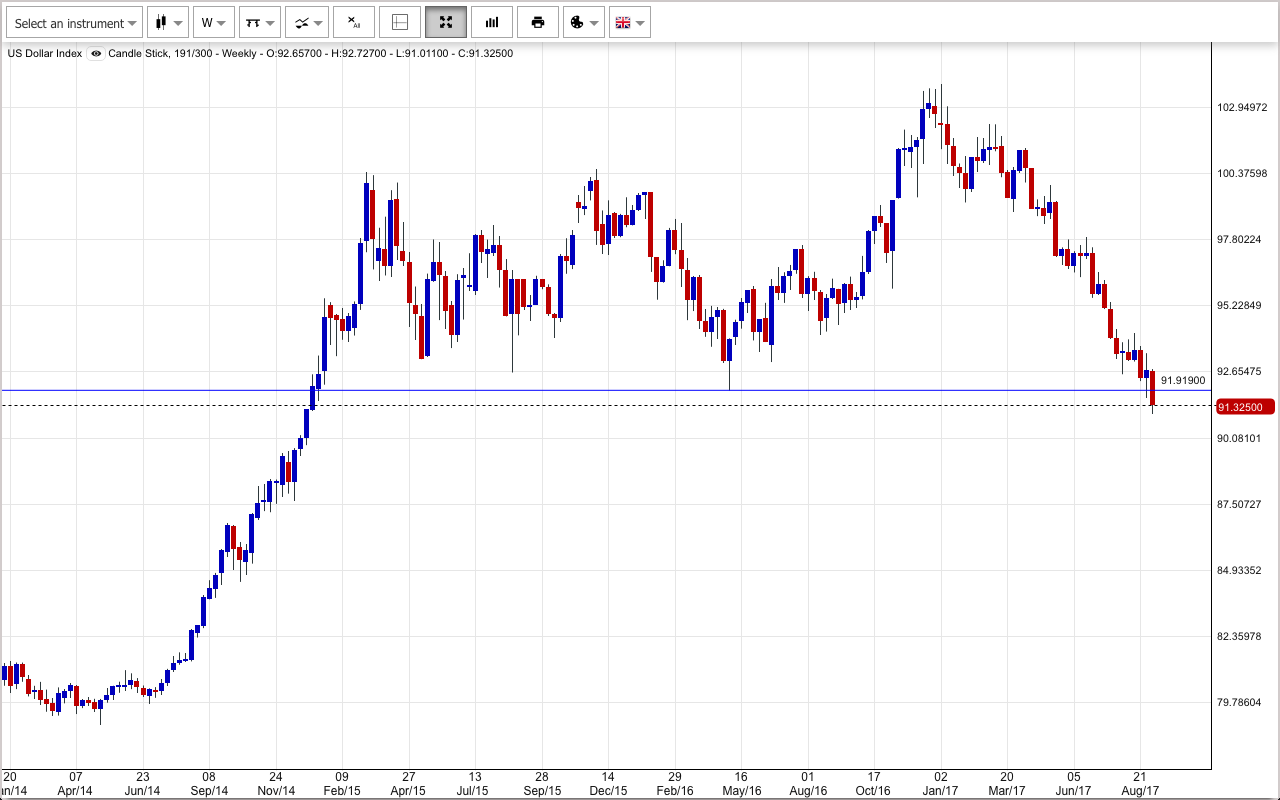Click the Nov/14 date axis label
1280x800 pixels.
[x=276, y=791]
